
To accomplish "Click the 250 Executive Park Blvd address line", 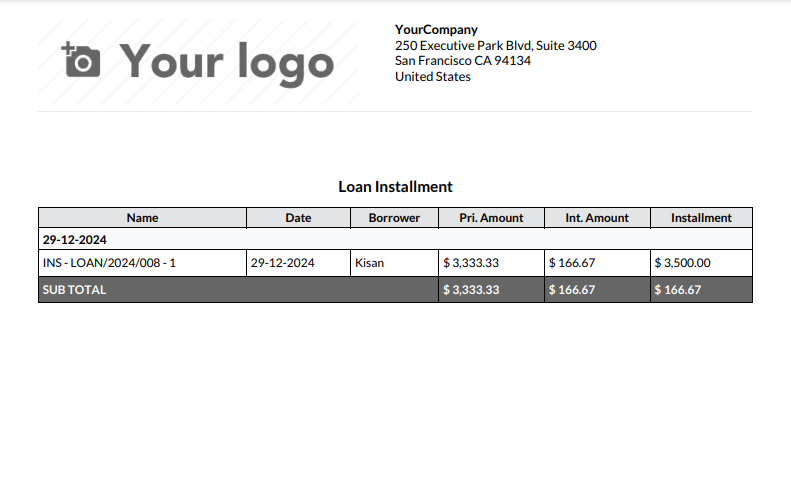I will 495,45.
